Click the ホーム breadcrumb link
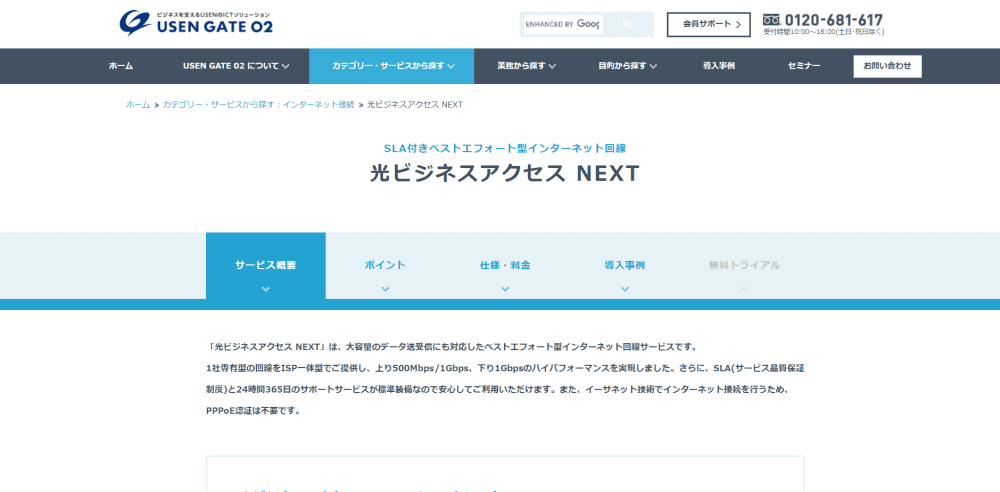Viewport: 1000px width, 492px height. (138, 105)
